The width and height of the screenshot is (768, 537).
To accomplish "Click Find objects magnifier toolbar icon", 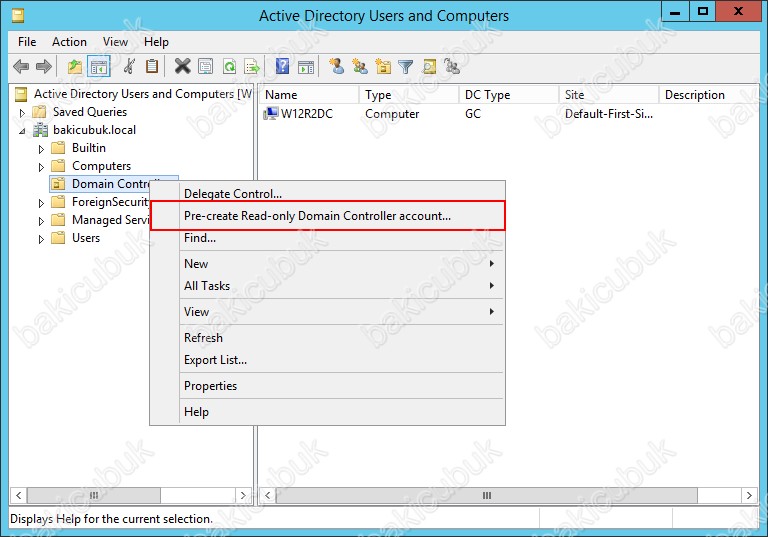I will coord(429,66).
